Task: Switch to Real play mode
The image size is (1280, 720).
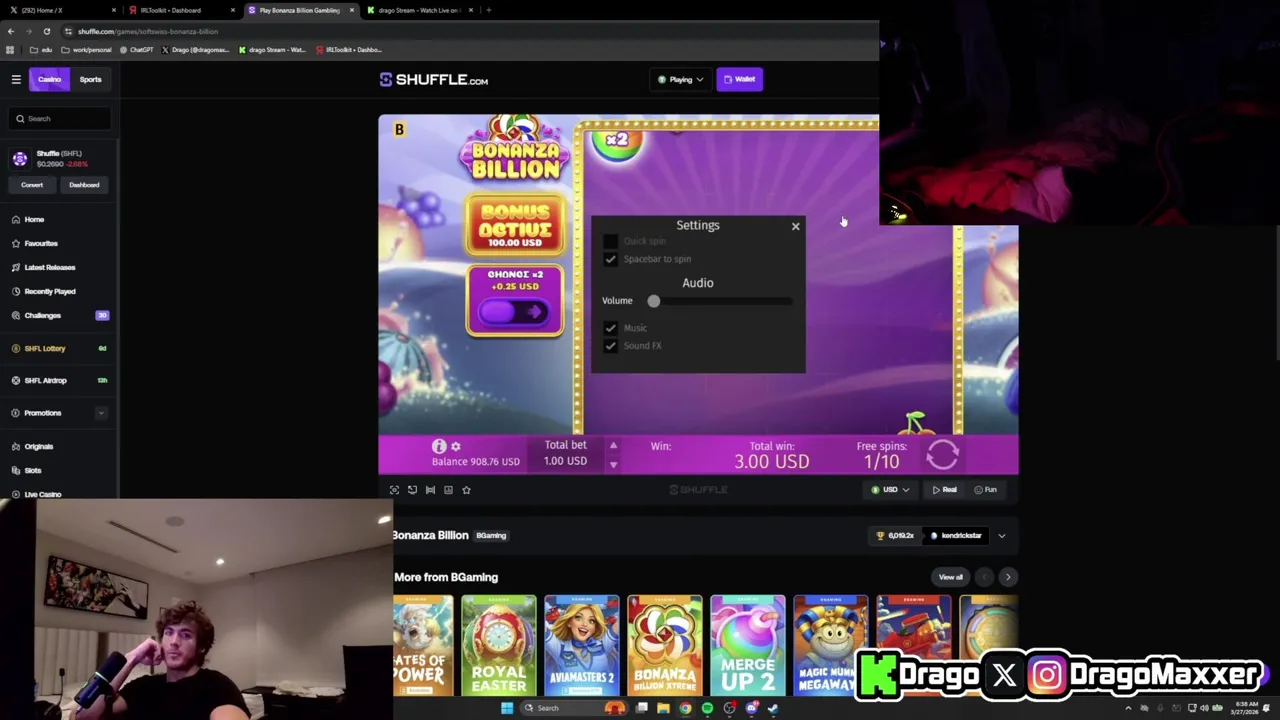Action: [944, 490]
